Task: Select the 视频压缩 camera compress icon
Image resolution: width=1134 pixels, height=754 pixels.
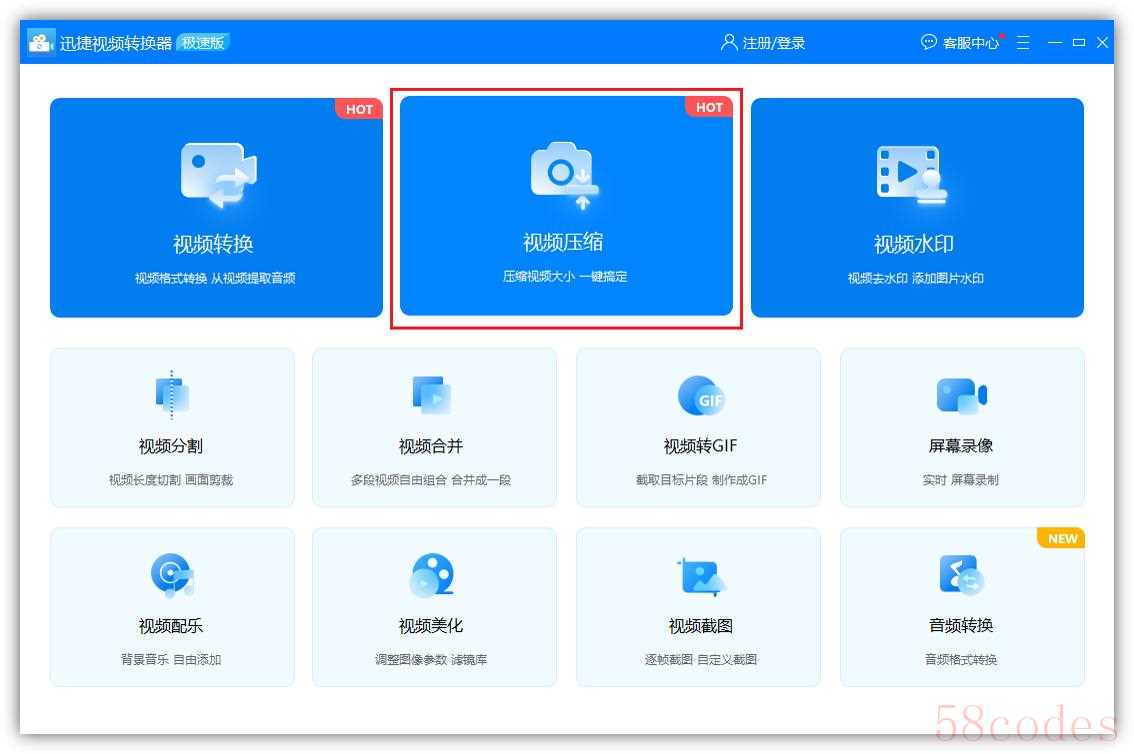Action: click(x=565, y=174)
